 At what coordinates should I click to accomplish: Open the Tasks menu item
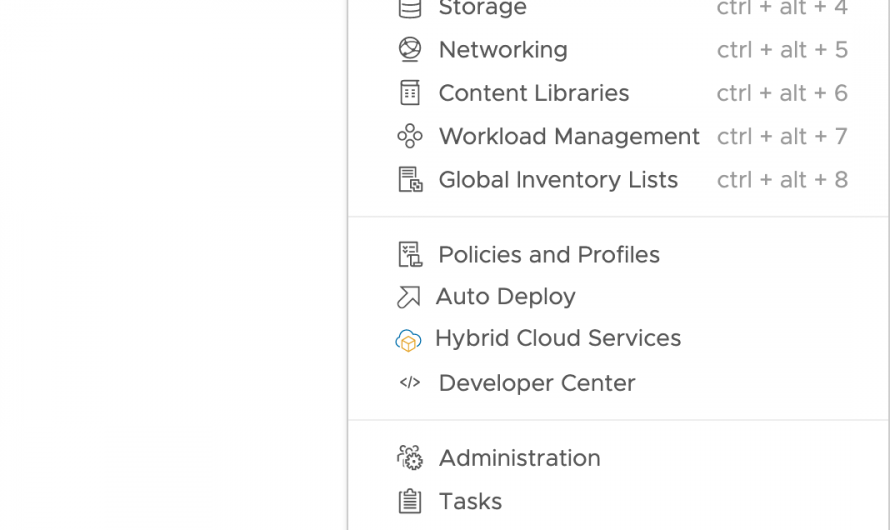[x=470, y=501]
